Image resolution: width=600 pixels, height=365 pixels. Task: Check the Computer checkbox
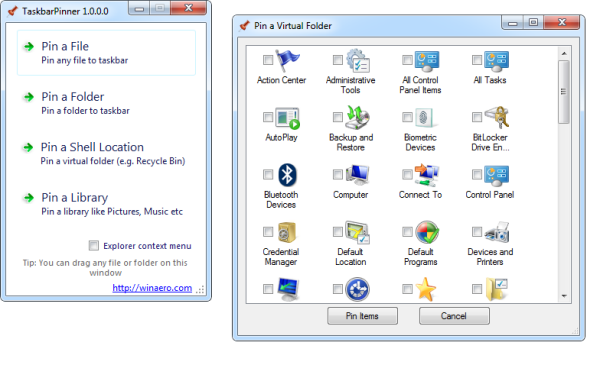(x=338, y=174)
